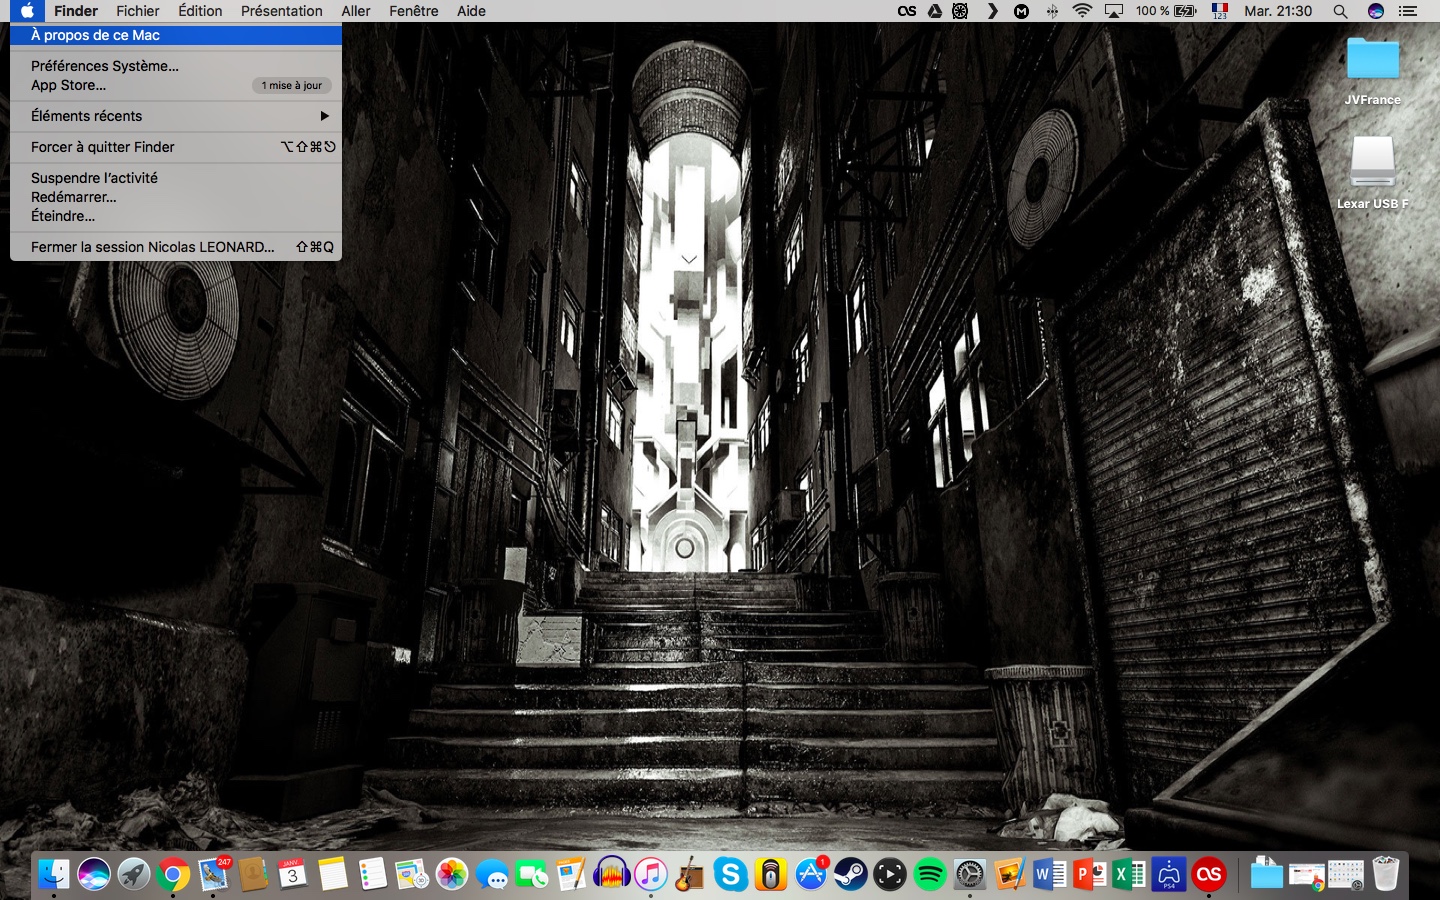
Task: Click Redémarrer… in the Apple menu
Action: pyautogui.click(x=74, y=197)
